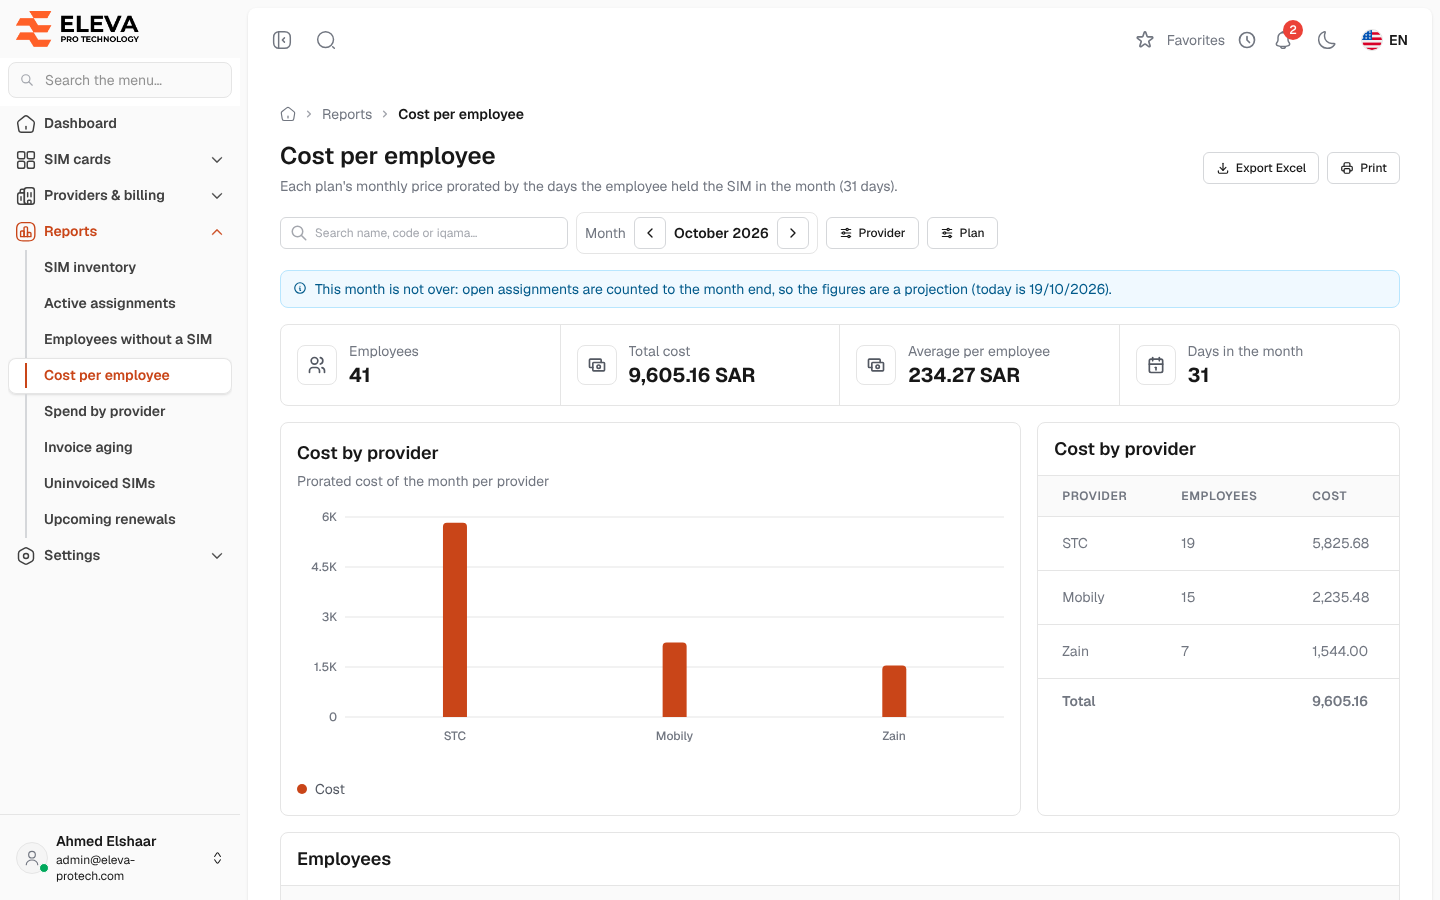Expand the Providers & billing chevron

217,195
